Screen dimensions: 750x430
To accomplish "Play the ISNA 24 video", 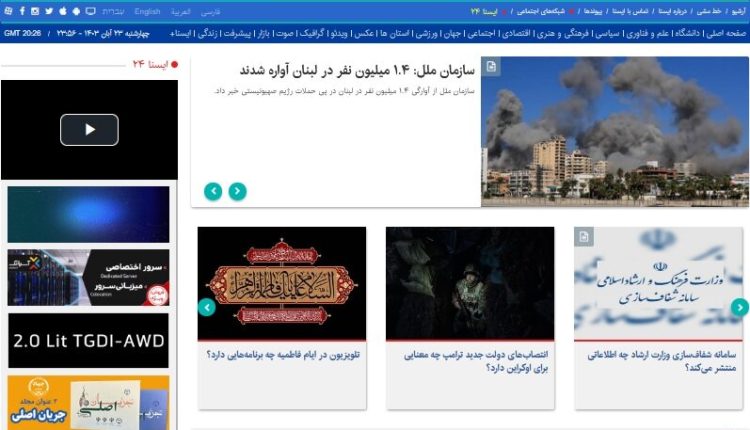I will point(89,130).
